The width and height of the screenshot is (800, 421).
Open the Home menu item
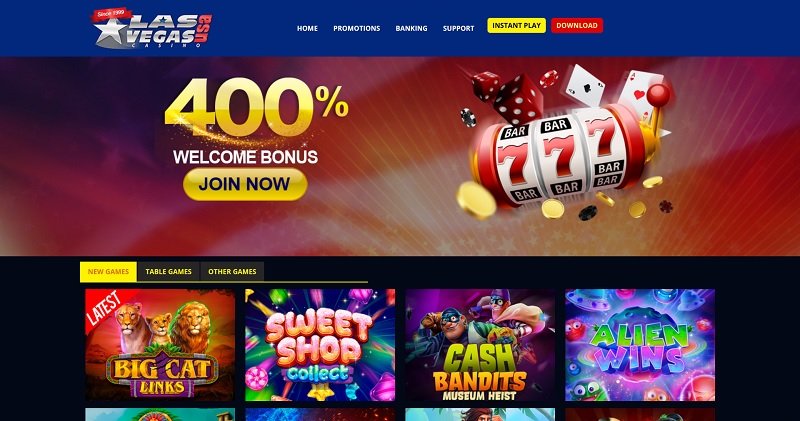[x=307, y=29]
